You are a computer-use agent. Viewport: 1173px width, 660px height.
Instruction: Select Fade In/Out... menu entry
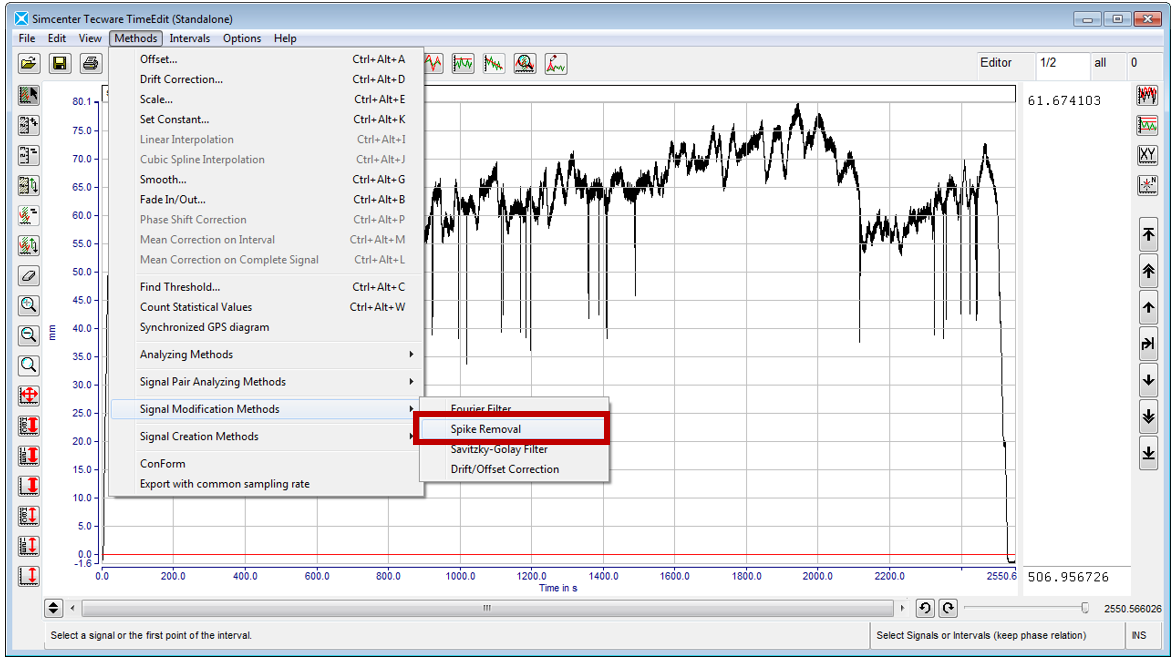266,199
